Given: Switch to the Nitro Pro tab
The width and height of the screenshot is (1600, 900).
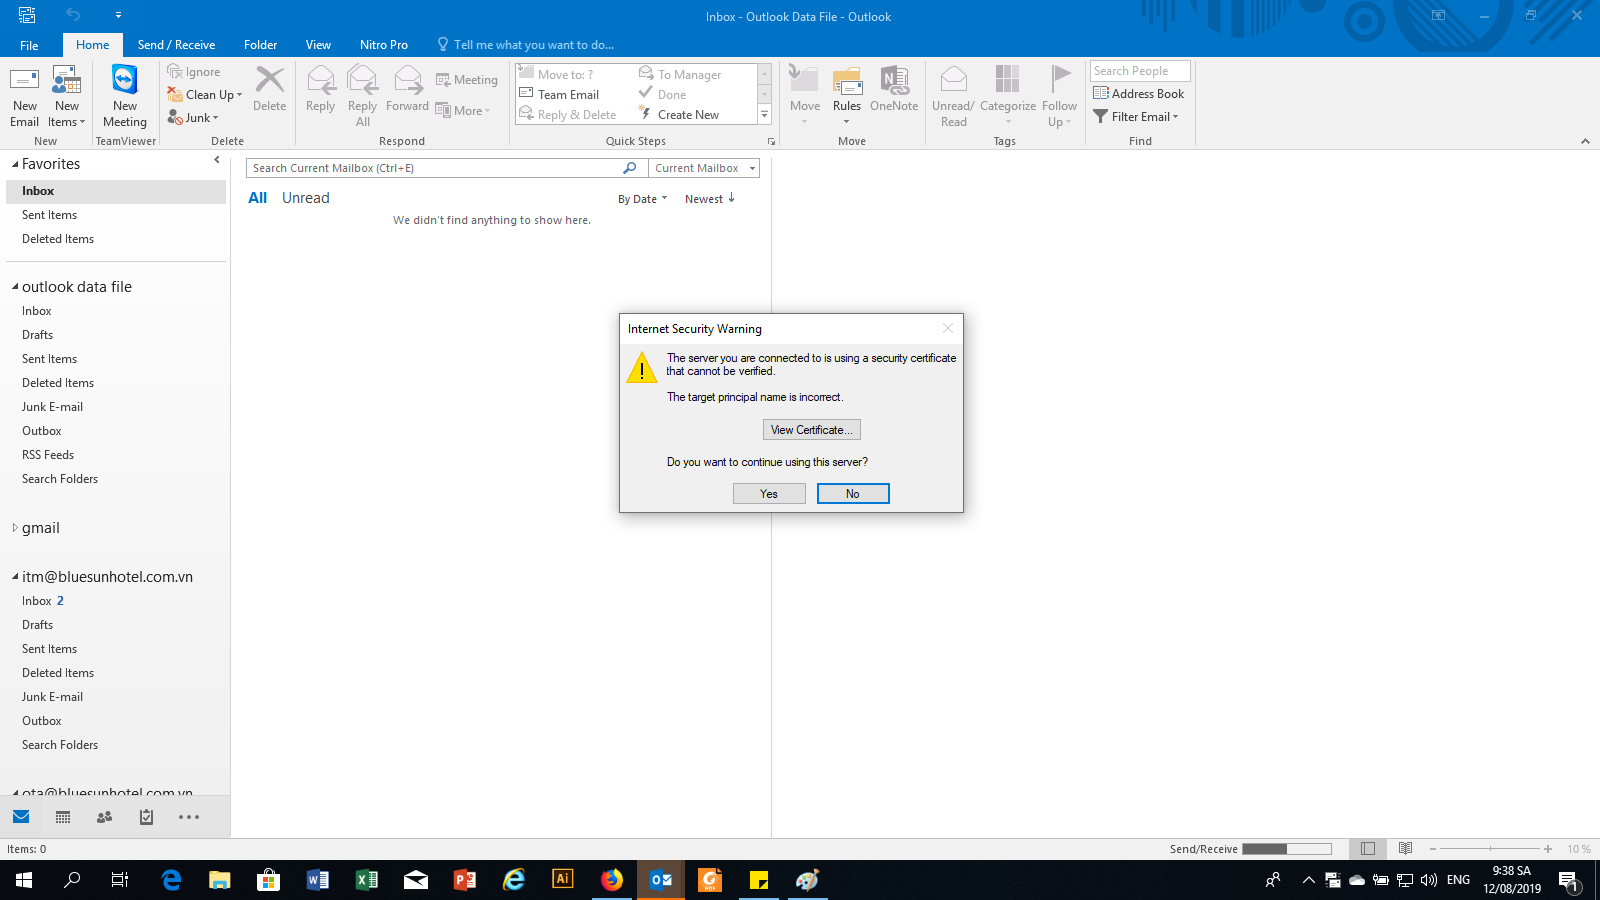Looking at the screenshot, I should tap(384, 45).
